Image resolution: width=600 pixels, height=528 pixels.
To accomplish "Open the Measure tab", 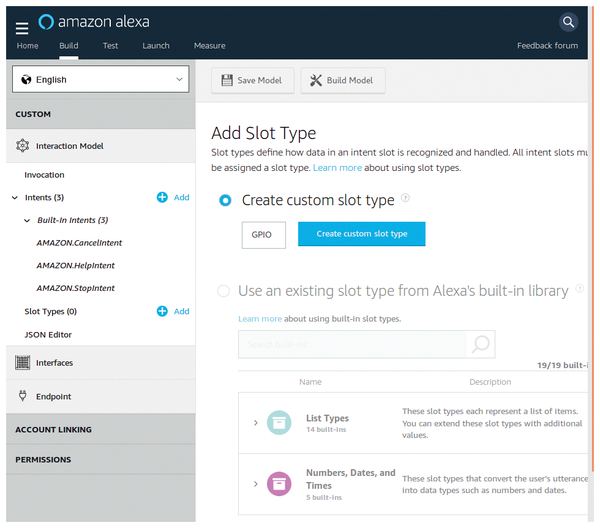I will pos(210,46).
